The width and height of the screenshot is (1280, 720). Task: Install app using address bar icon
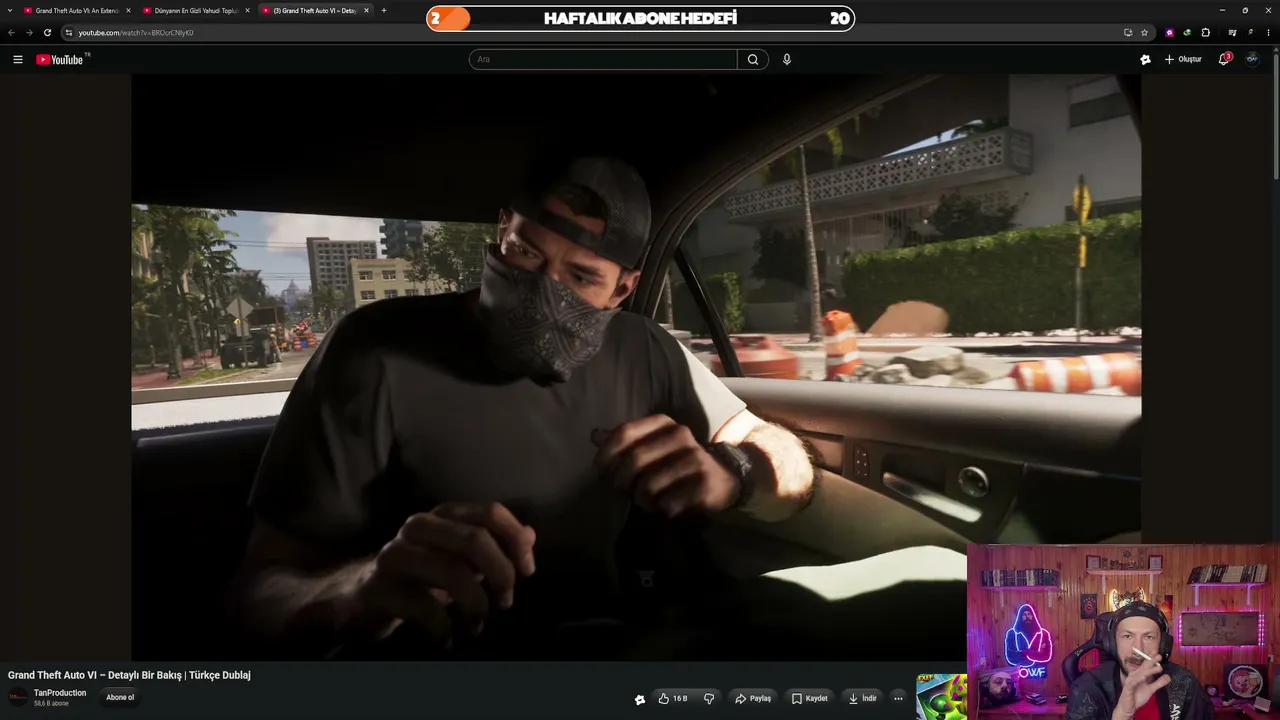(x=1128, y=33)
